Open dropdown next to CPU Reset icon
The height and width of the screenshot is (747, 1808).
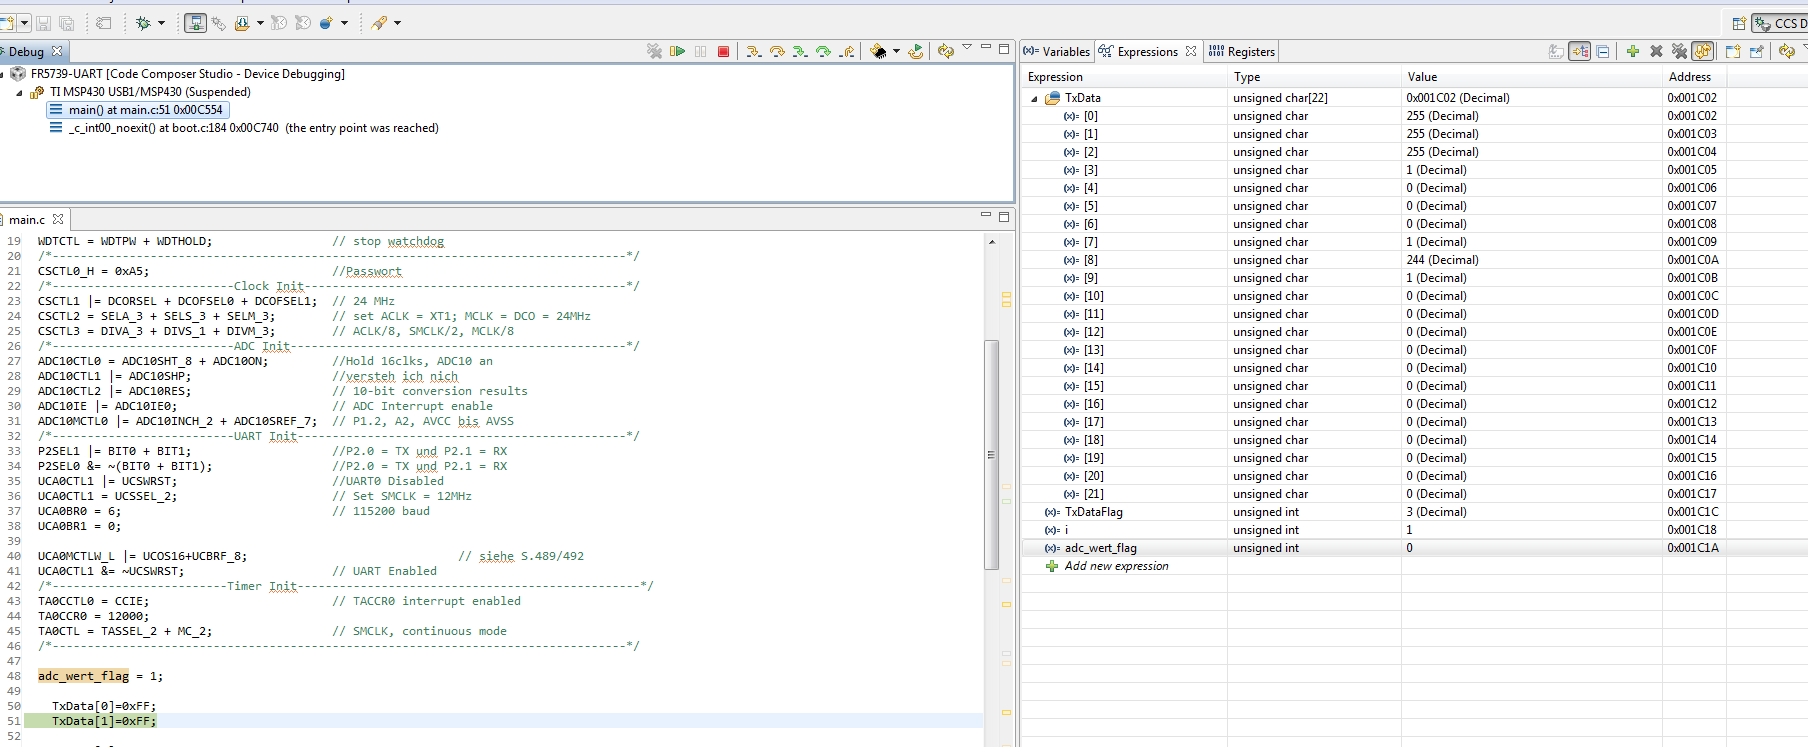896,51
